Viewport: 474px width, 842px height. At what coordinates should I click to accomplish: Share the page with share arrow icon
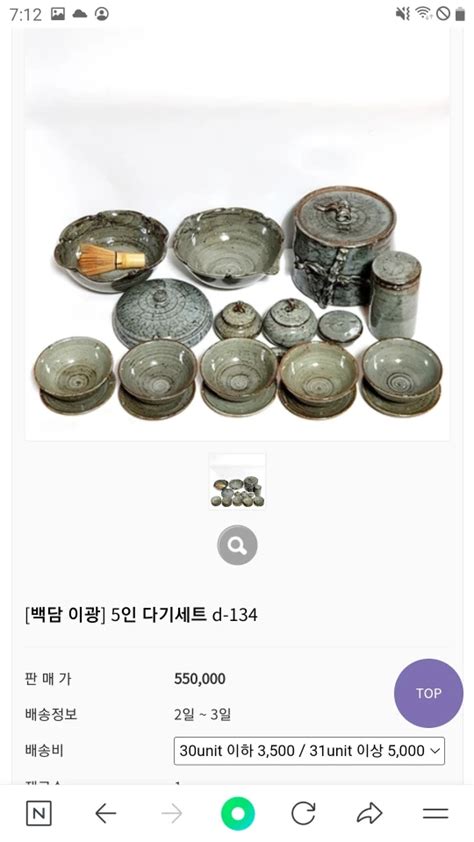point(369,814)
